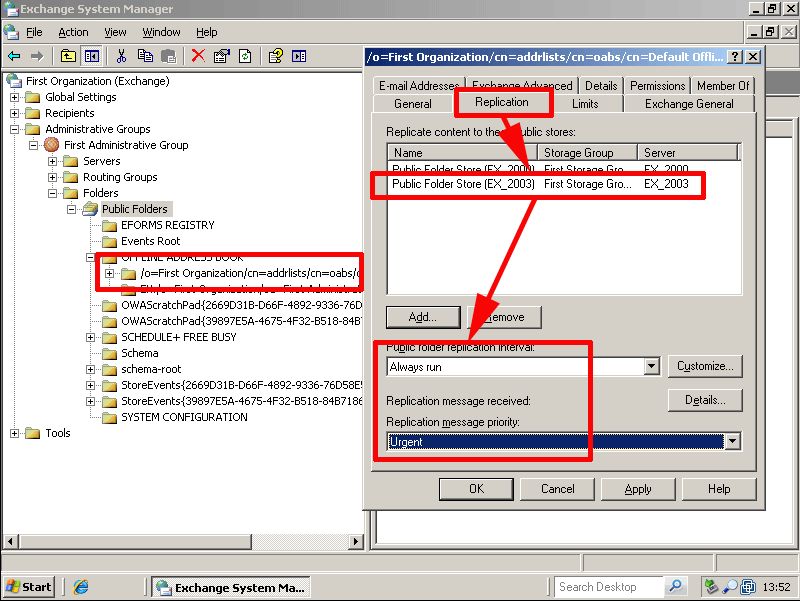The width and height of the screenshot is (800, 601).
Task: Click the Copy toolbar icon
Action: [145, 56]
